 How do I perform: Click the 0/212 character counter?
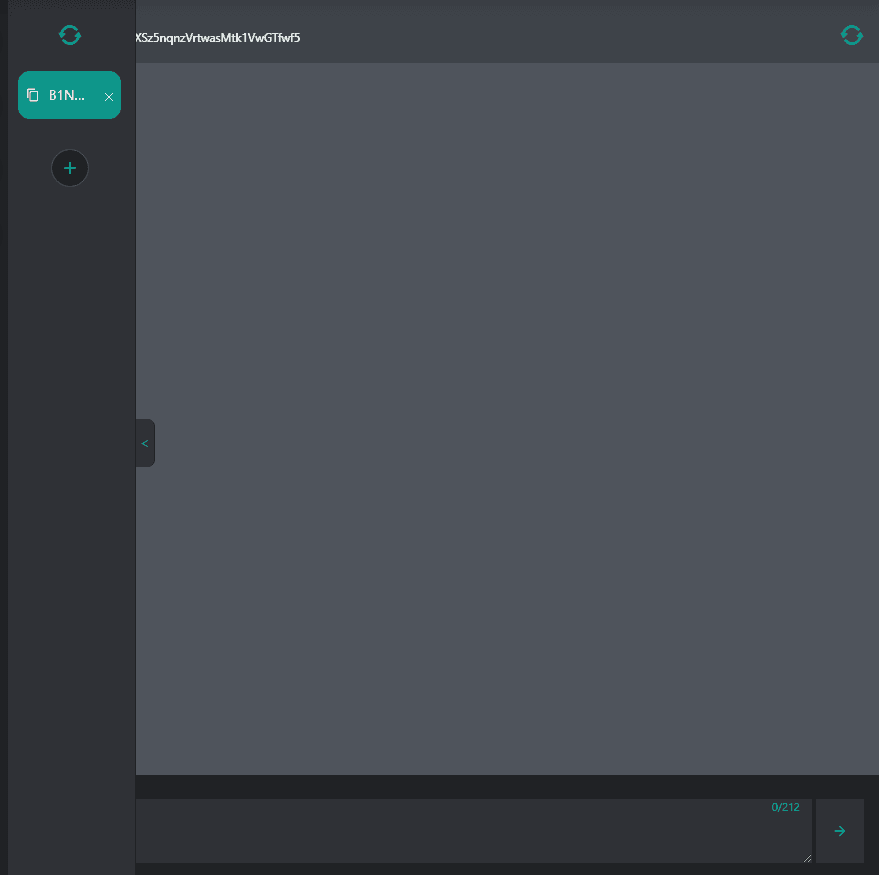click(785, 807)
